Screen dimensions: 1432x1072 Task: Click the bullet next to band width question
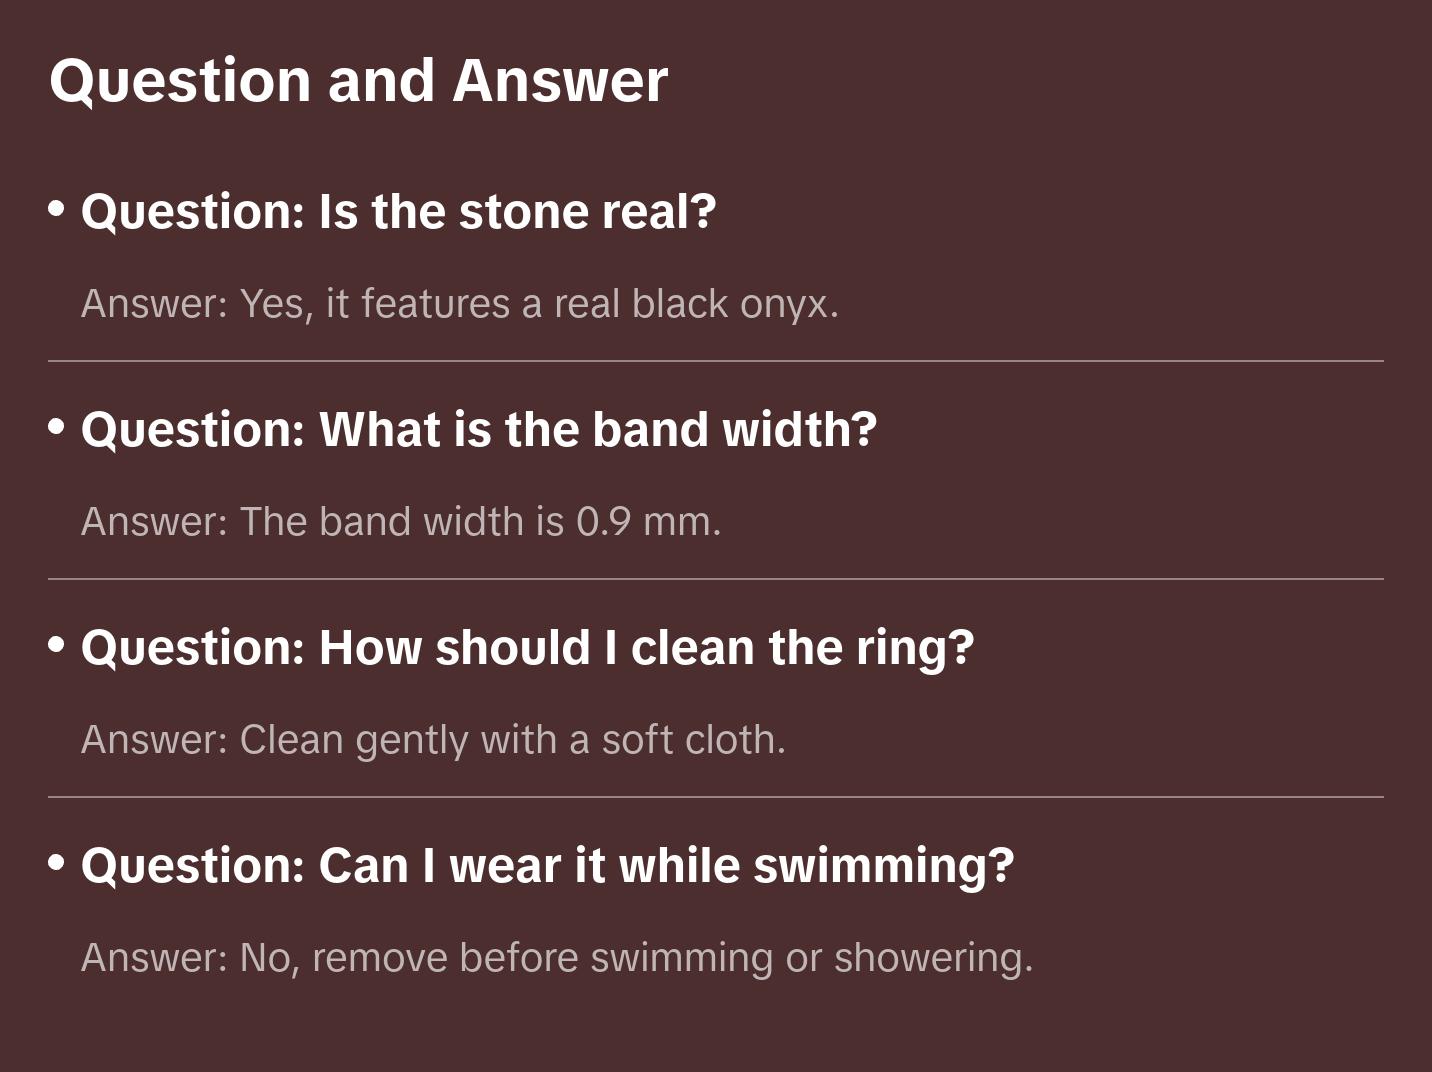57,427
